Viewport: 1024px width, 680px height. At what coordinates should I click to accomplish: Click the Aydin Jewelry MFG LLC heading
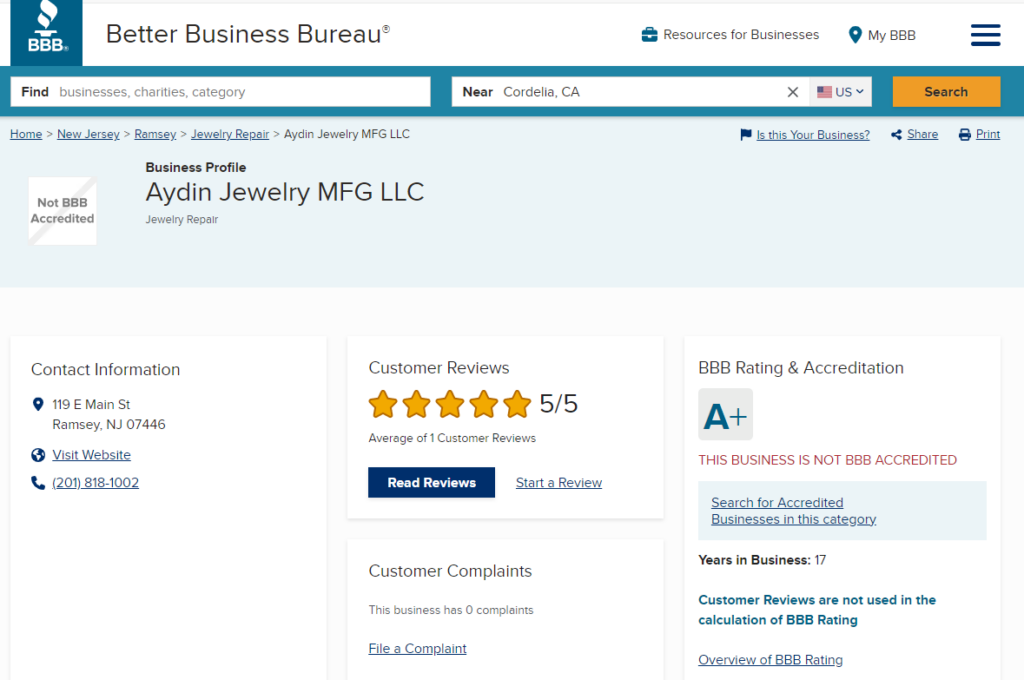tap(285, 192)
